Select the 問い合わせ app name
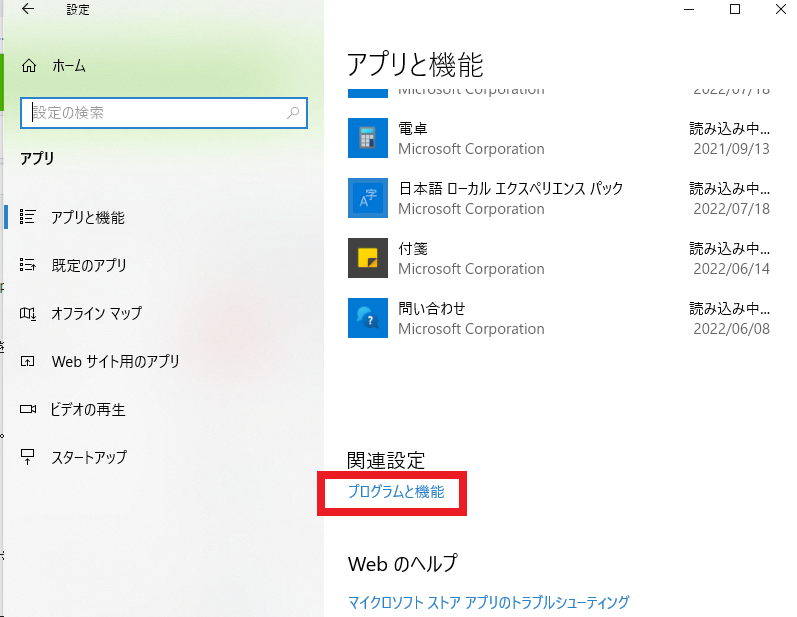This screenshot has height=617, width=797. point(432,308)
